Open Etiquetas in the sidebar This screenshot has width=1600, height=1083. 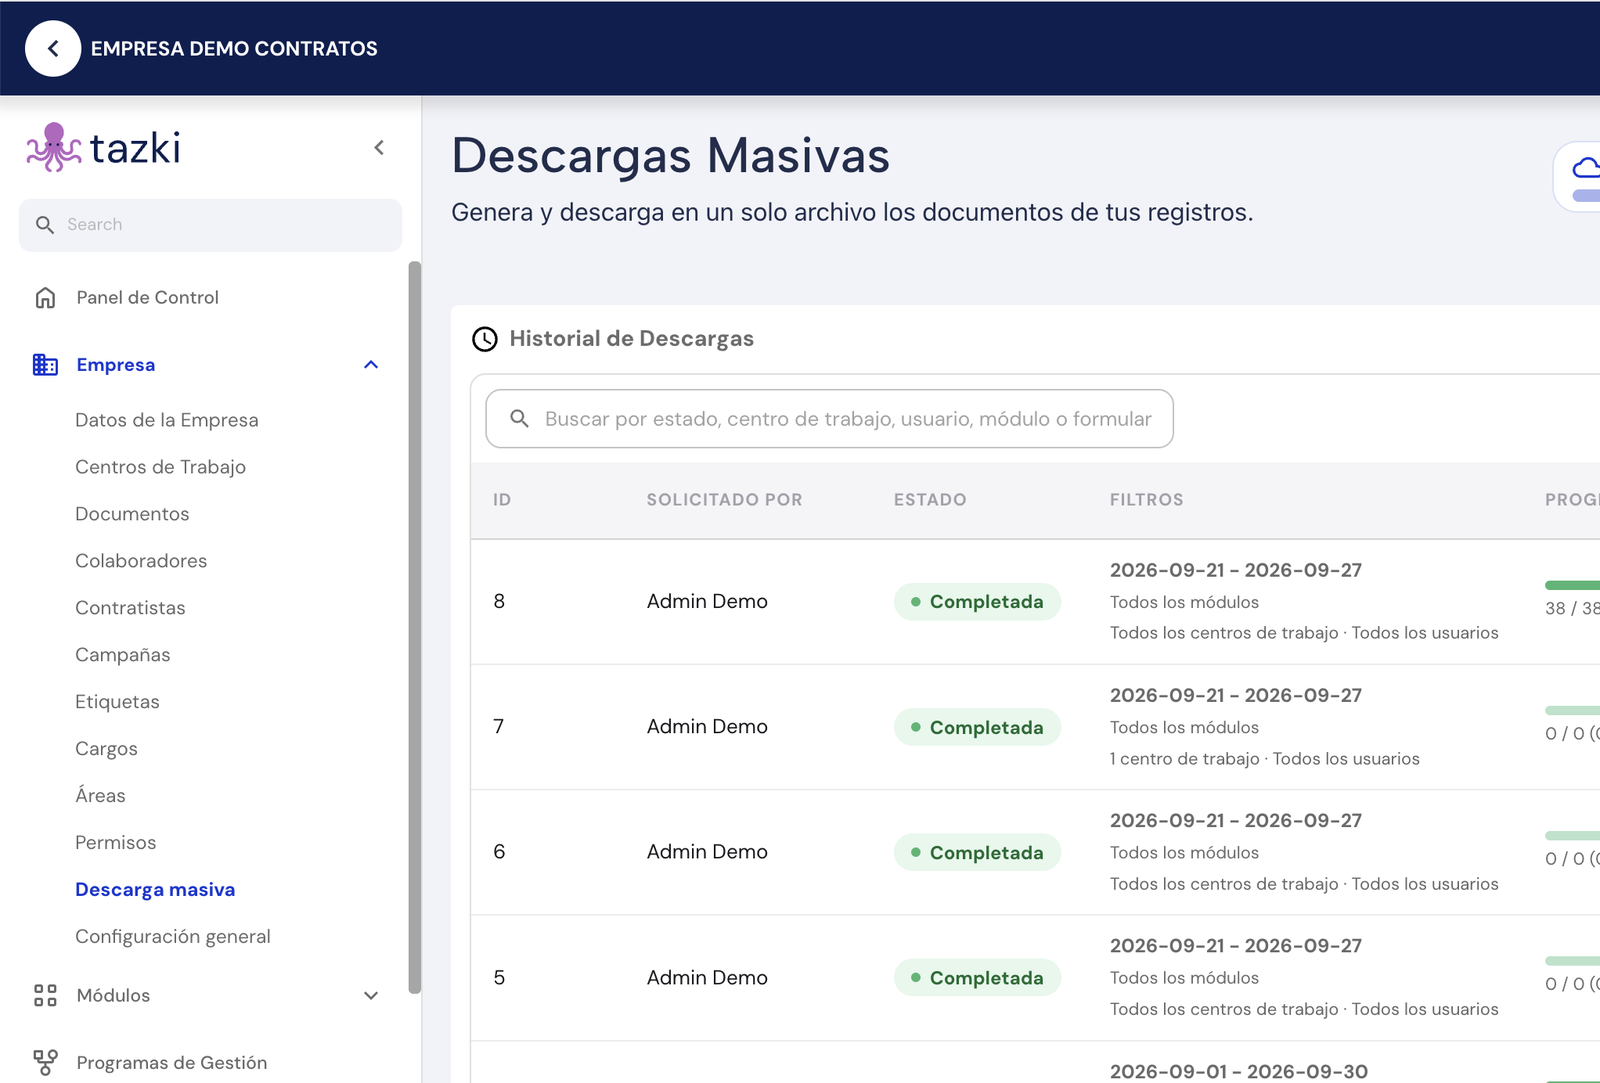click(x=117, y=702)
